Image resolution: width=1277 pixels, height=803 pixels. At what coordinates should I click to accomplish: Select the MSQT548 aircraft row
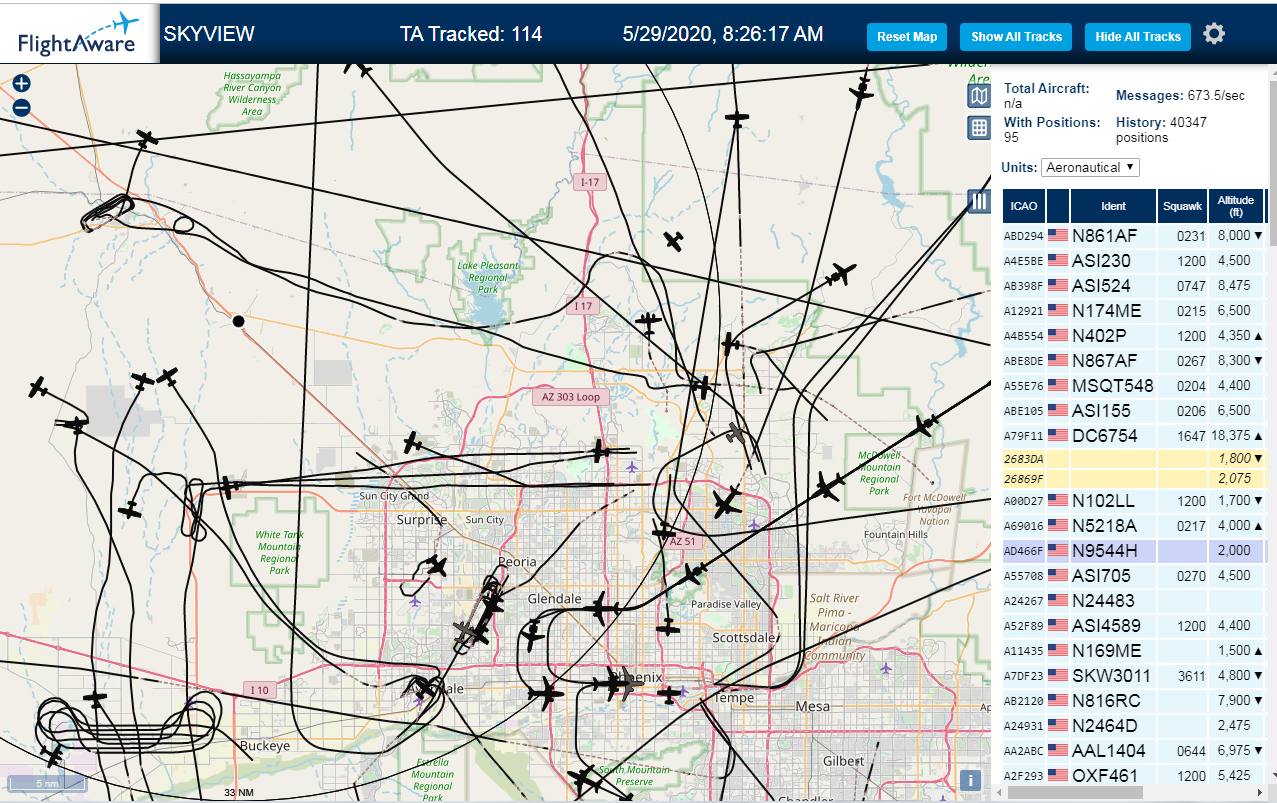(1134, 386)
